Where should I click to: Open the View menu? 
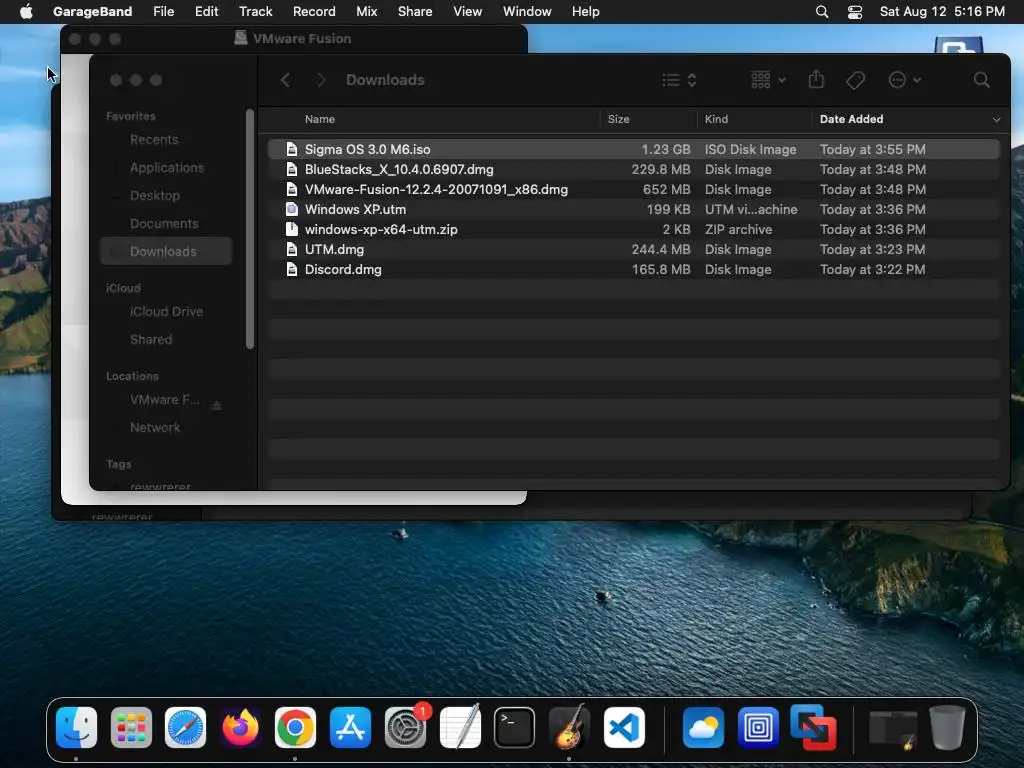click(x=468, y=12)
